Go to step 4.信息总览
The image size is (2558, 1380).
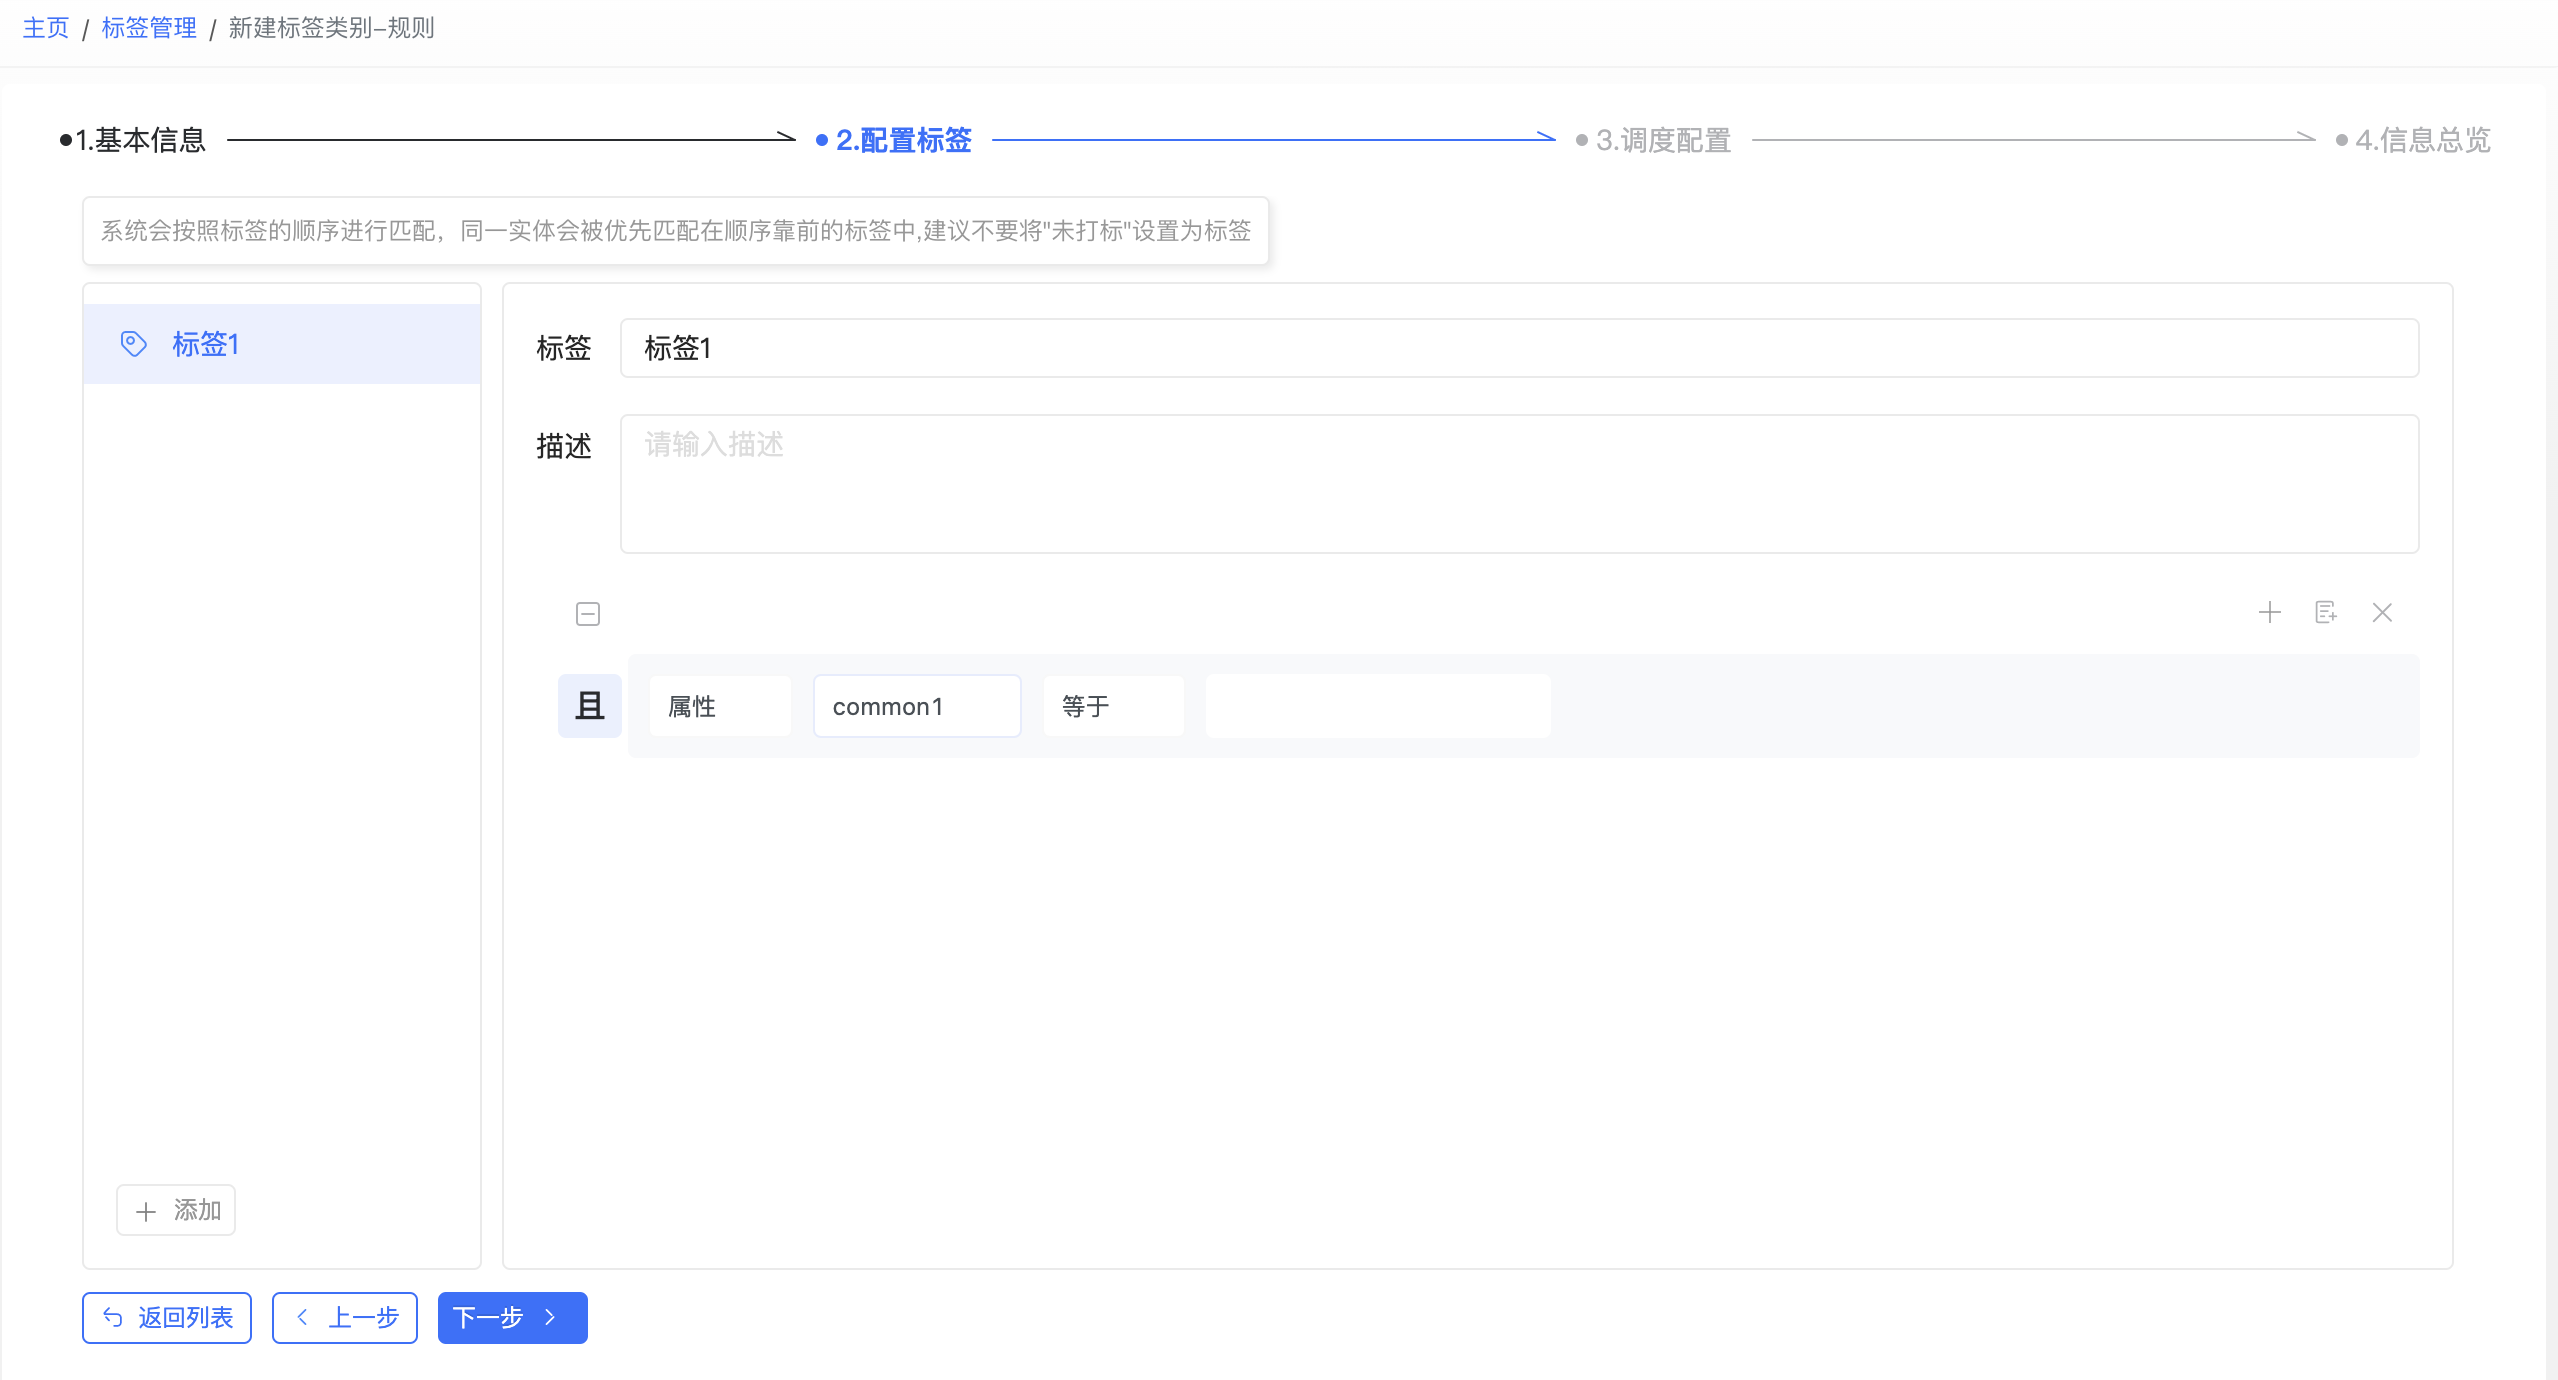[2414, 140]
